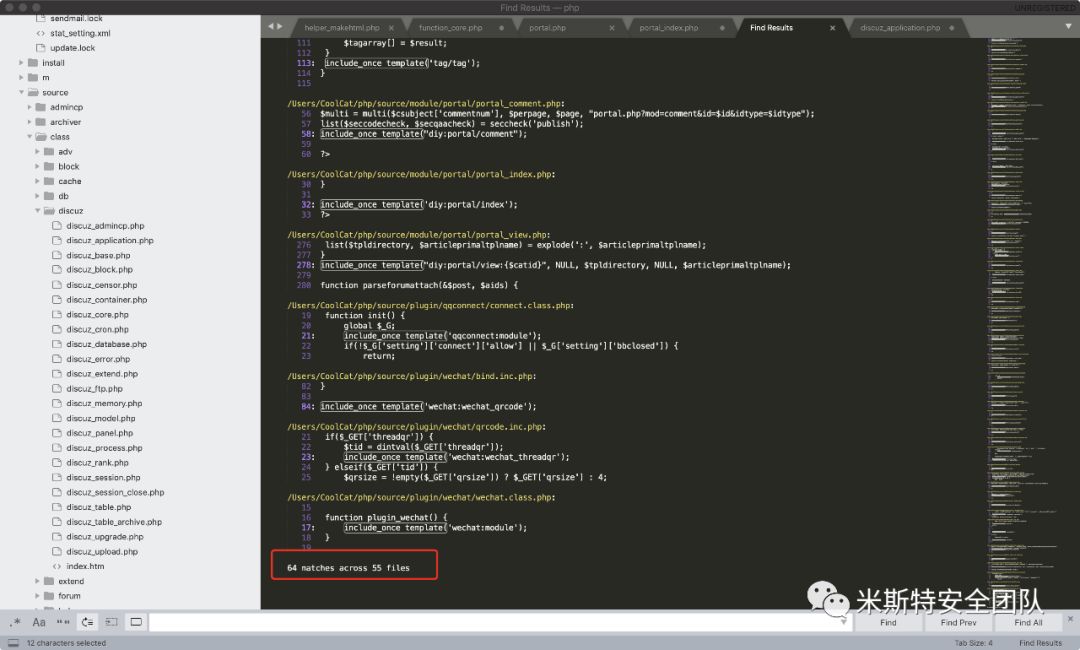
Task: Click the tab navigation forward arrow
Action: (x=280, y=26)
